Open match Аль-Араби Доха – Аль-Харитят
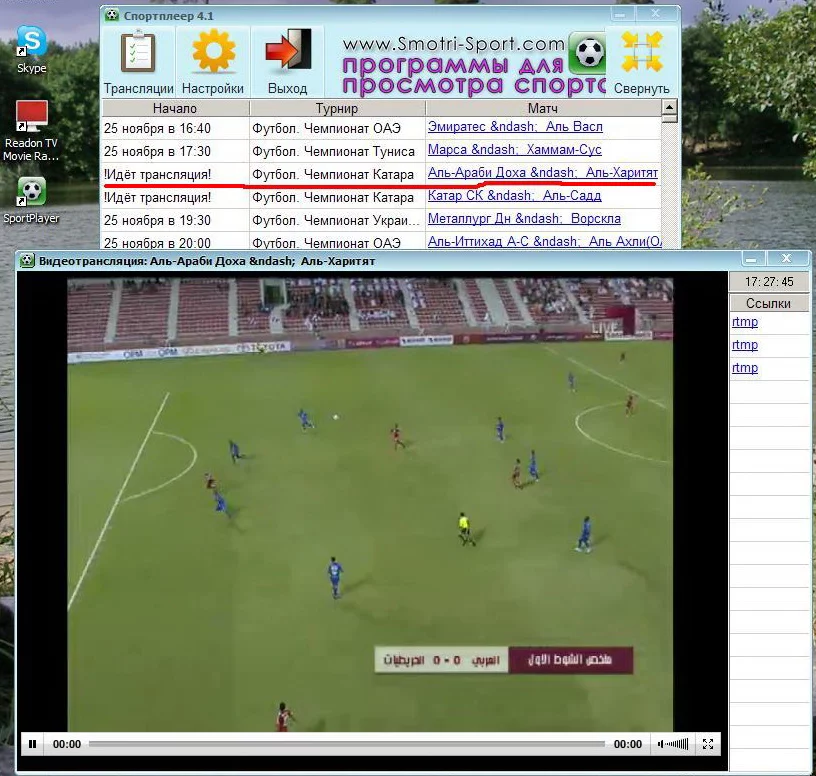The width and height of the screenshot is (816, 776). click(543, 172)
